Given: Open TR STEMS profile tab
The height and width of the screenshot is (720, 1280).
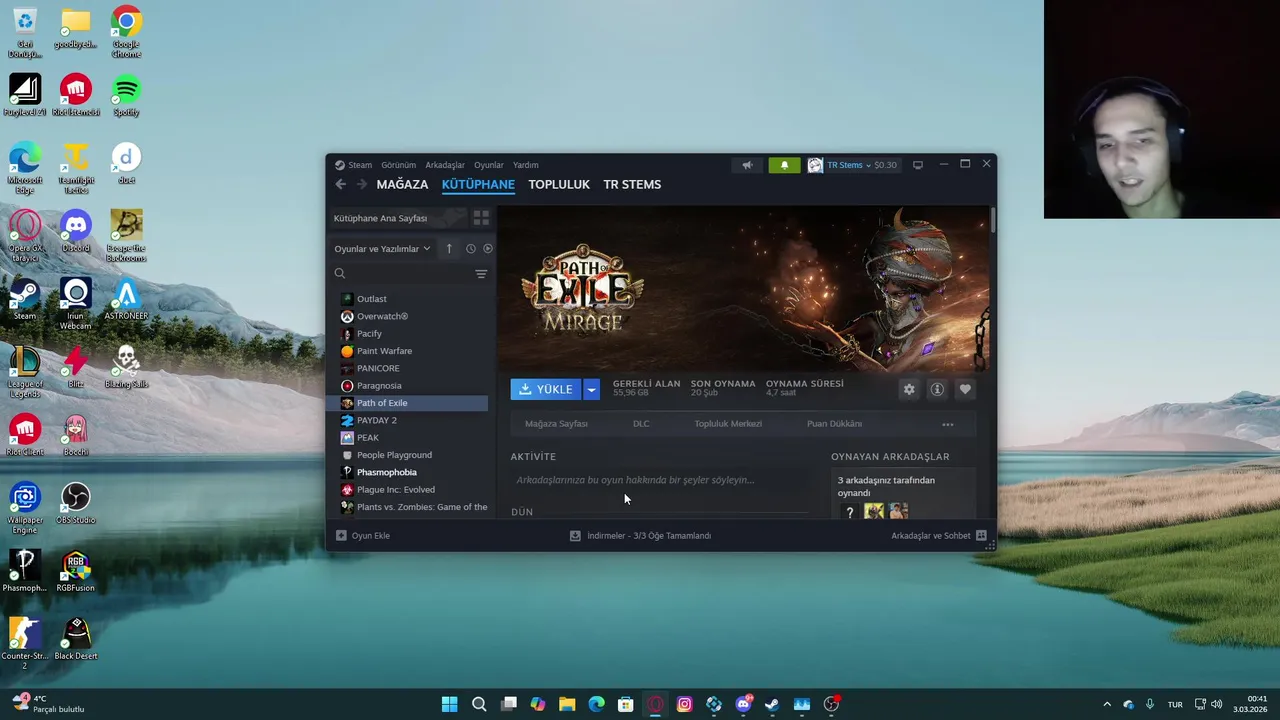Looking at the screenshot, I should pyautogui.click(x=632, y=184).
